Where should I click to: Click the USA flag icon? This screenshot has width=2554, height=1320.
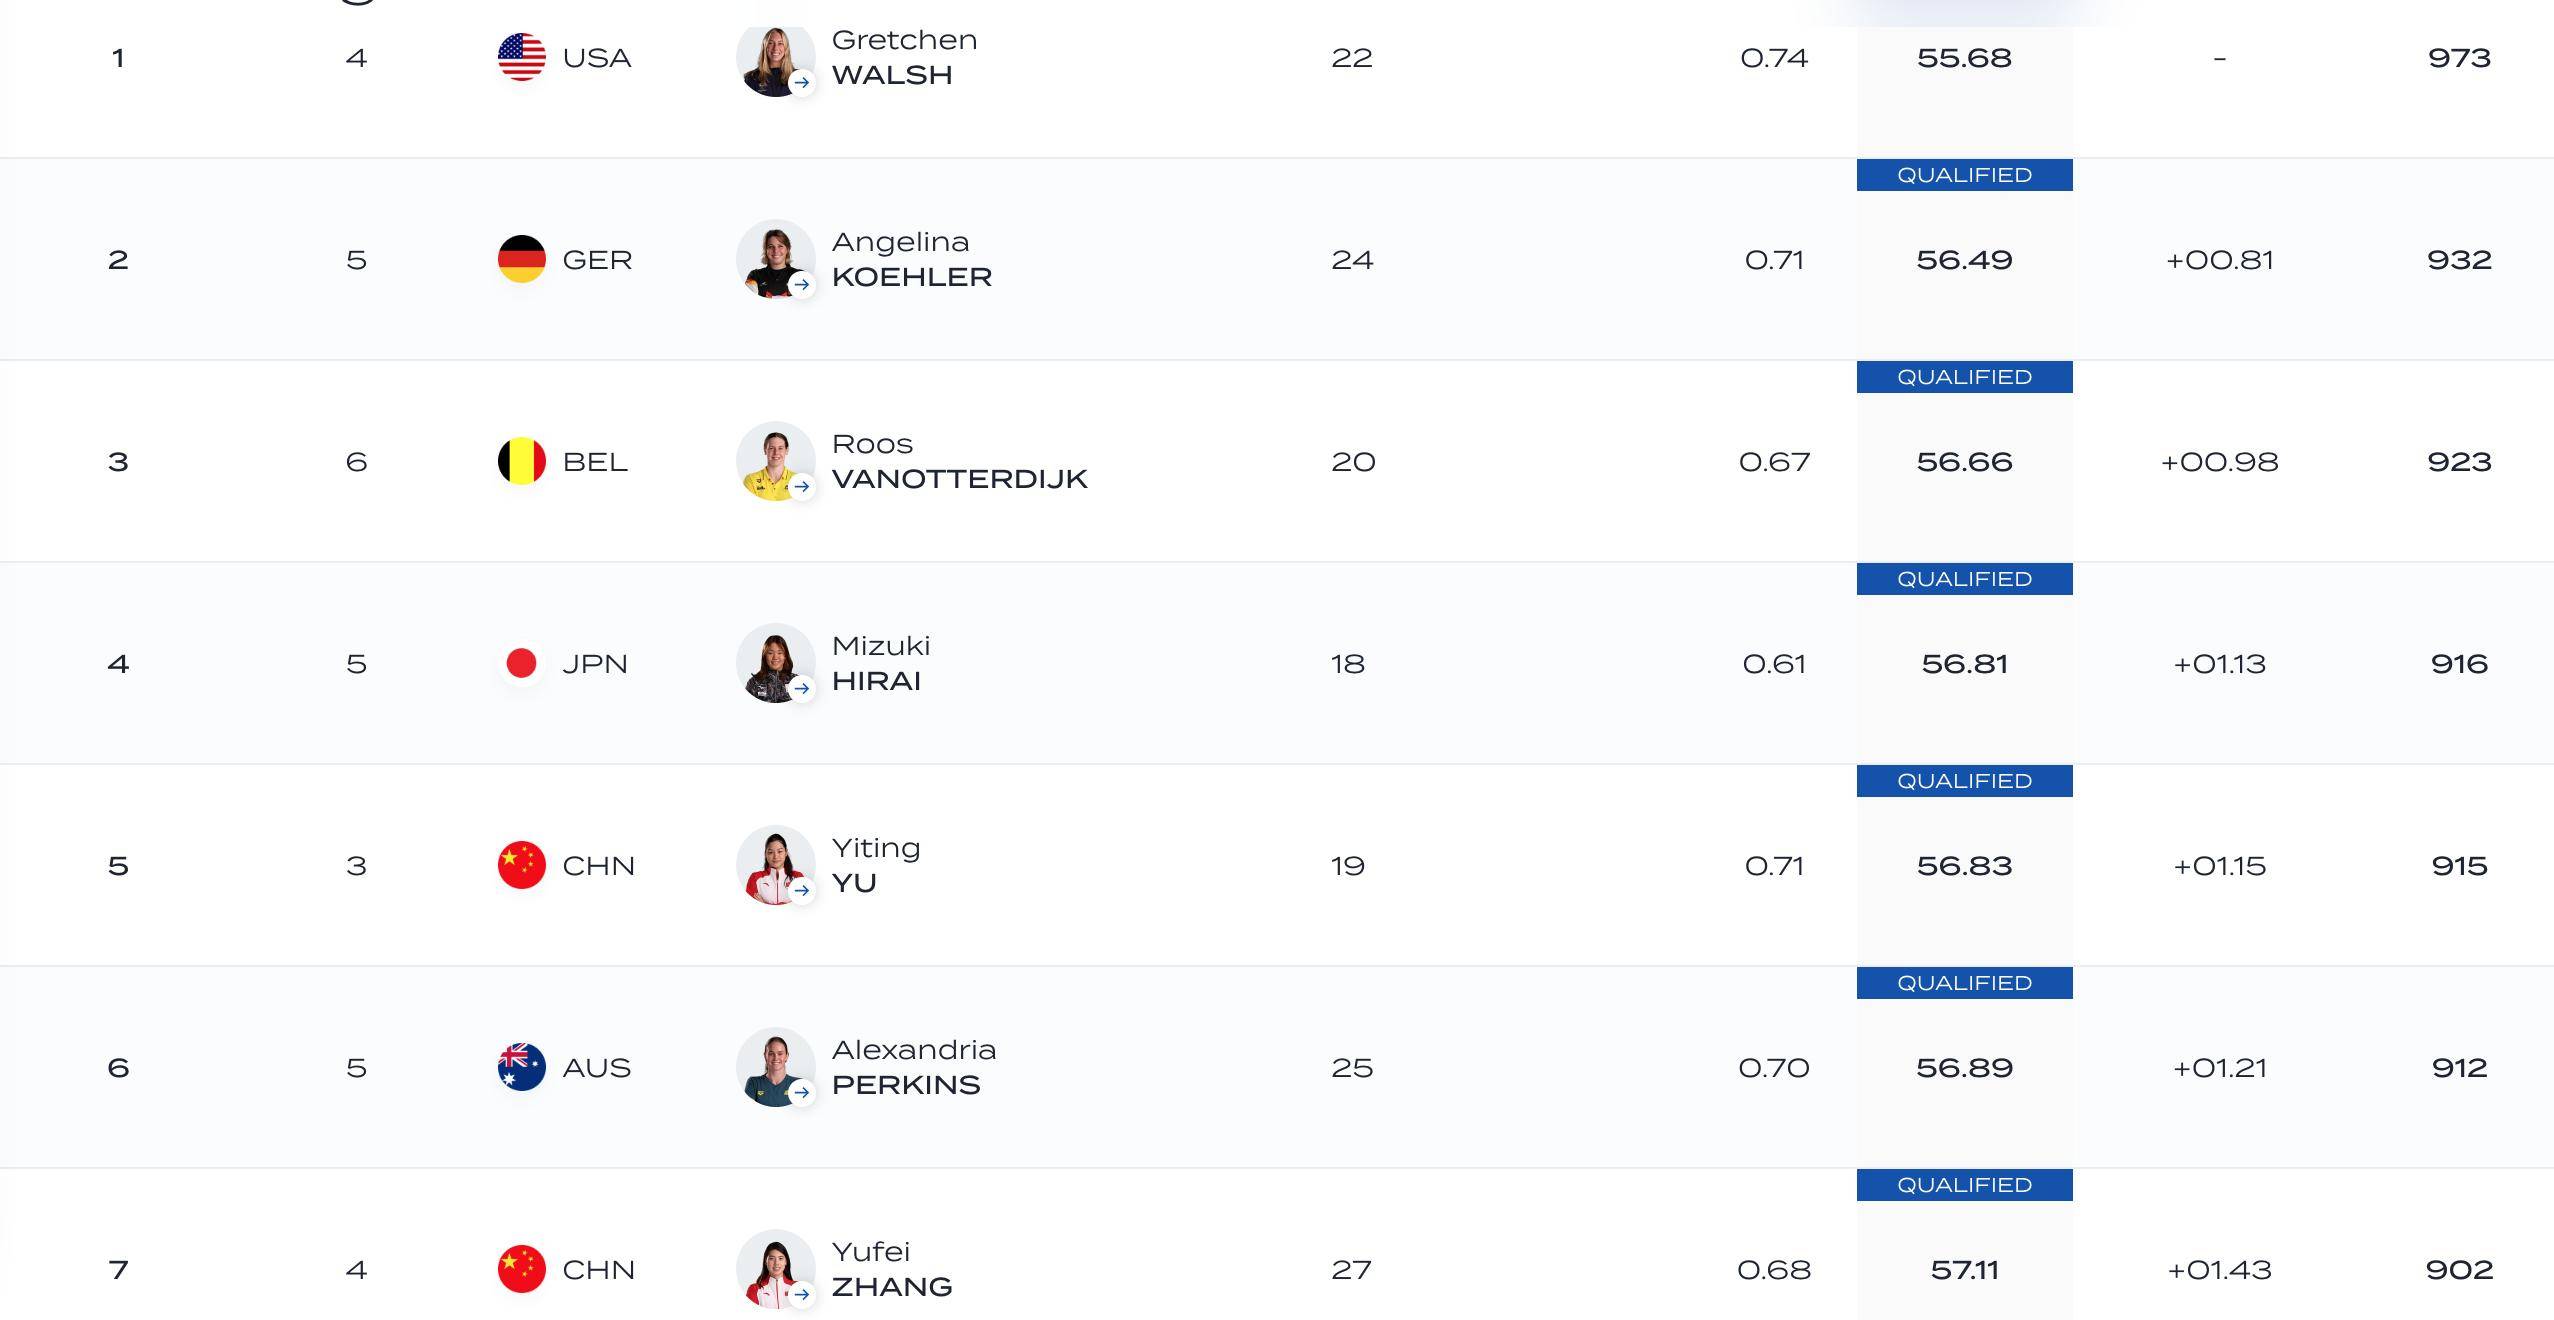point(521,57)
